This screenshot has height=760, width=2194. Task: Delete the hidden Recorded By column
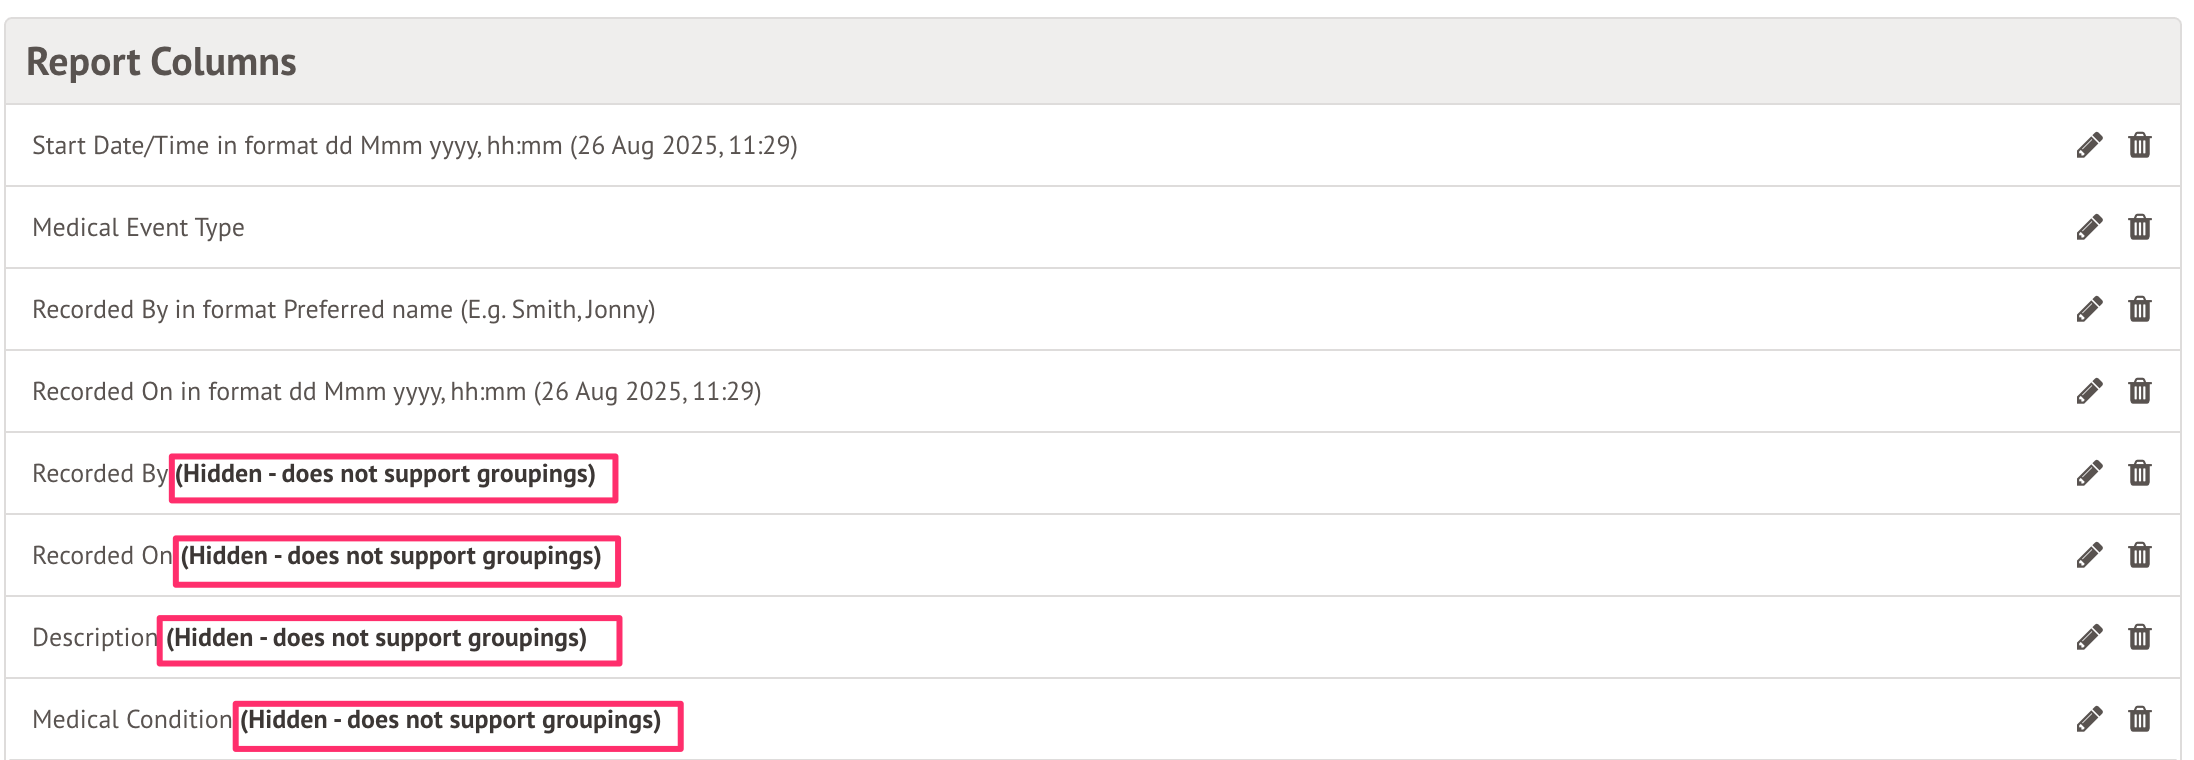pyautogui.click(x=2140, y=474)
